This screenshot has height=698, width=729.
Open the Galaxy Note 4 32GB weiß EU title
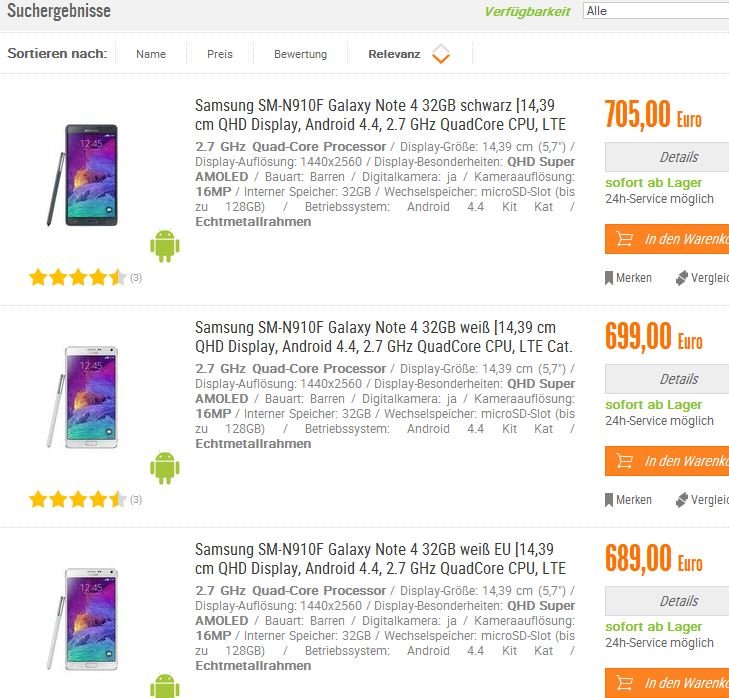pyautogui.click(x=380, y=559)
